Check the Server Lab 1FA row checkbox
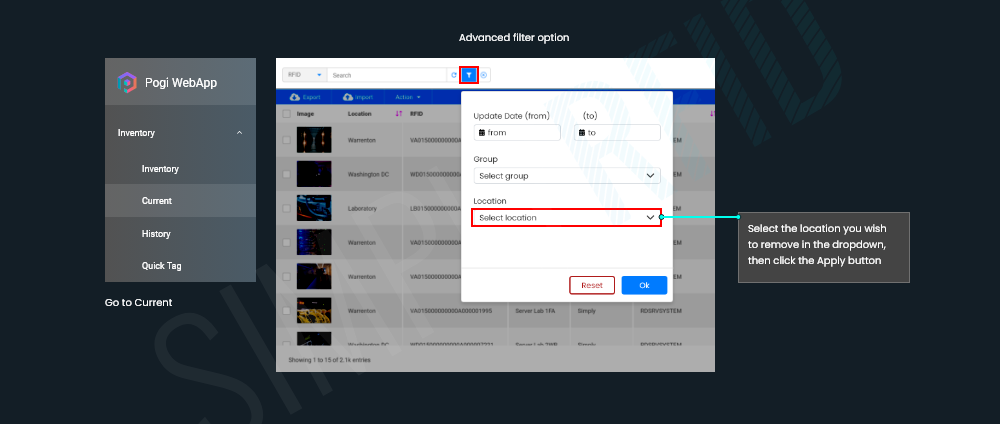This screenshot has height=424, width=1000. pos(286,311)
